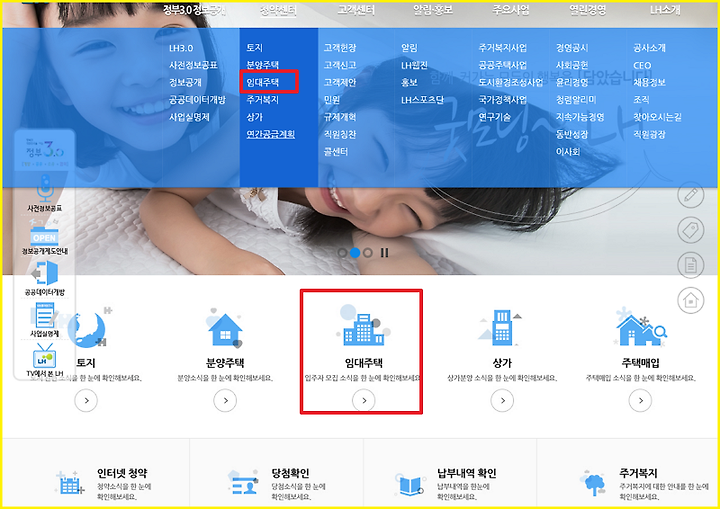Click the 토지 globe icon
The image size is (720, 509).
pos(87,328)
